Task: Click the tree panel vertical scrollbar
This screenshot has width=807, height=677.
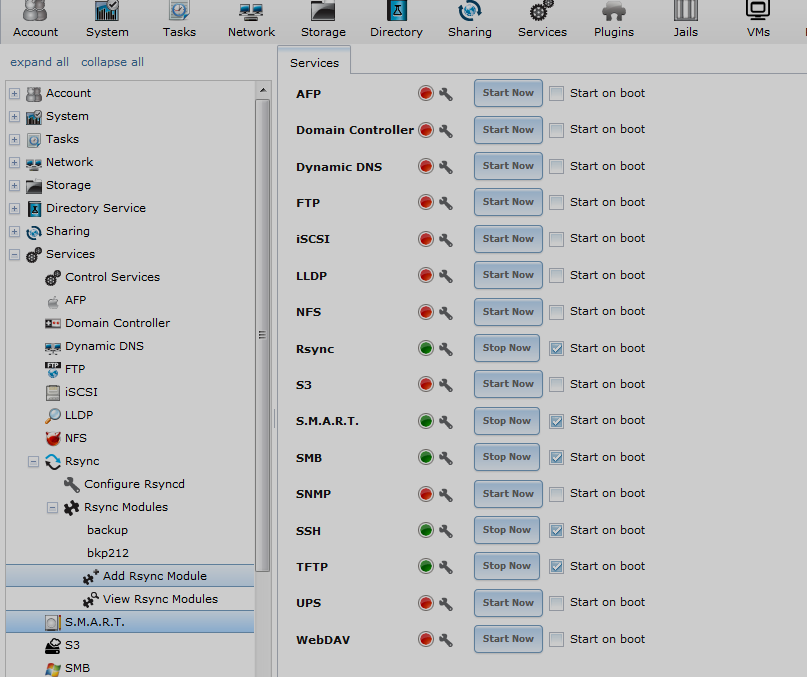Action: click(263, 335)
